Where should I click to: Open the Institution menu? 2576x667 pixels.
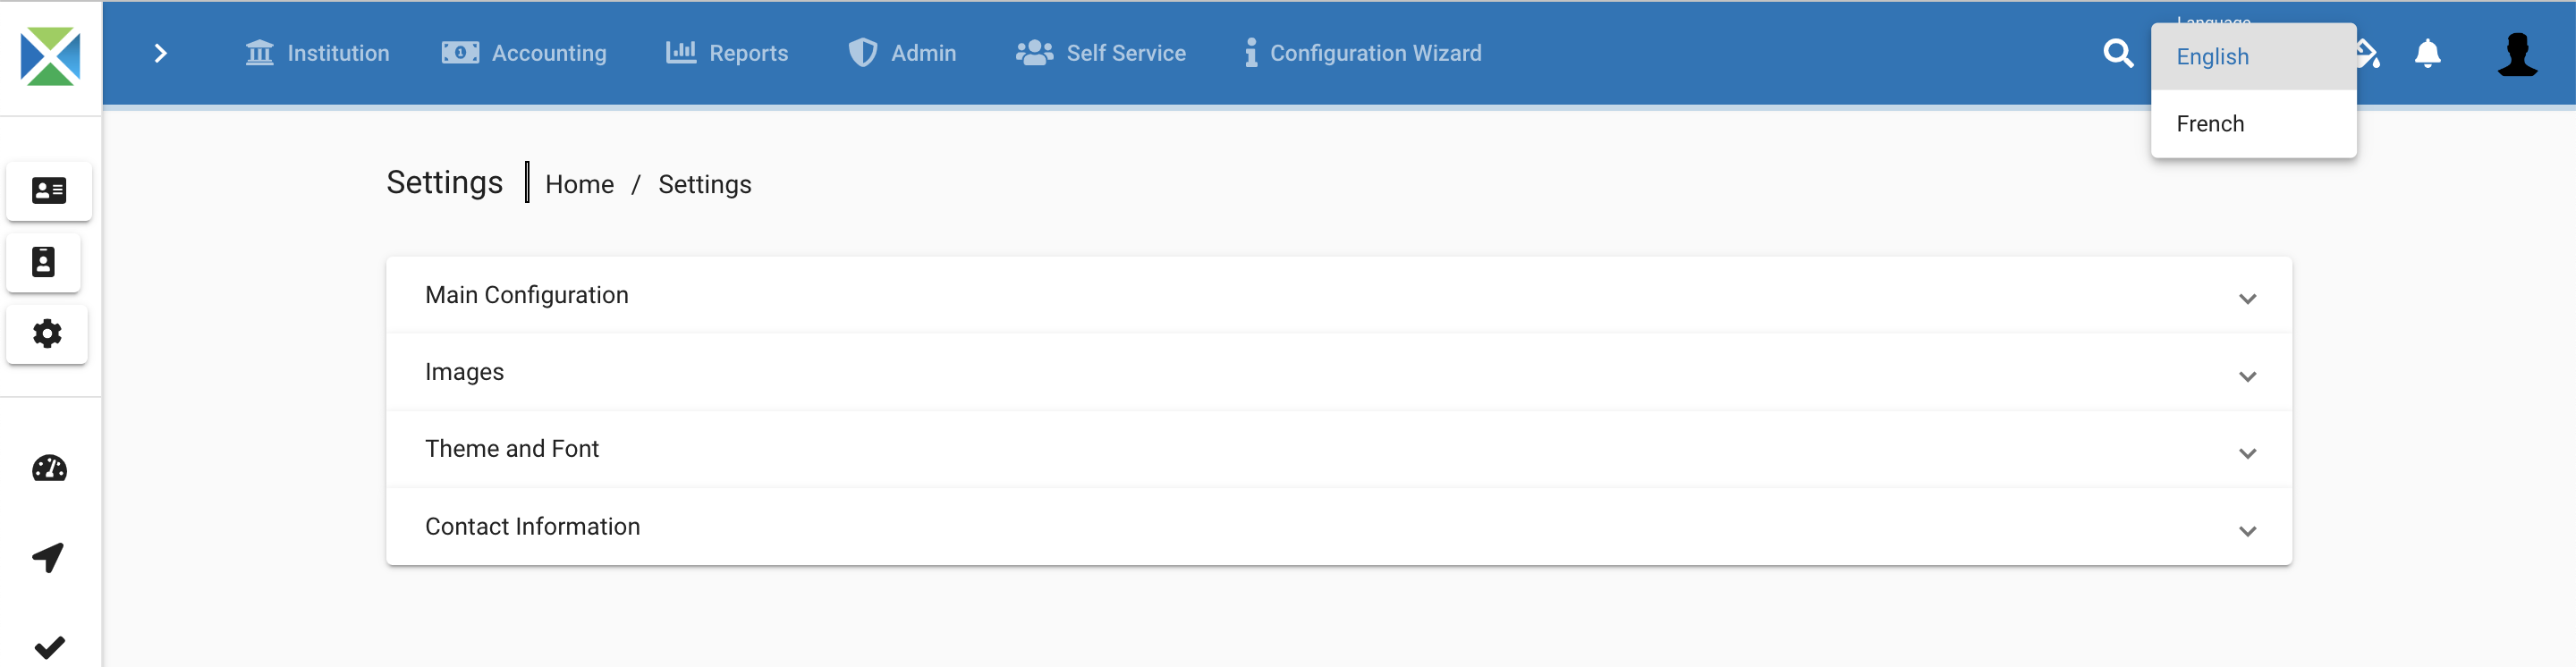[x=317, y=53]
